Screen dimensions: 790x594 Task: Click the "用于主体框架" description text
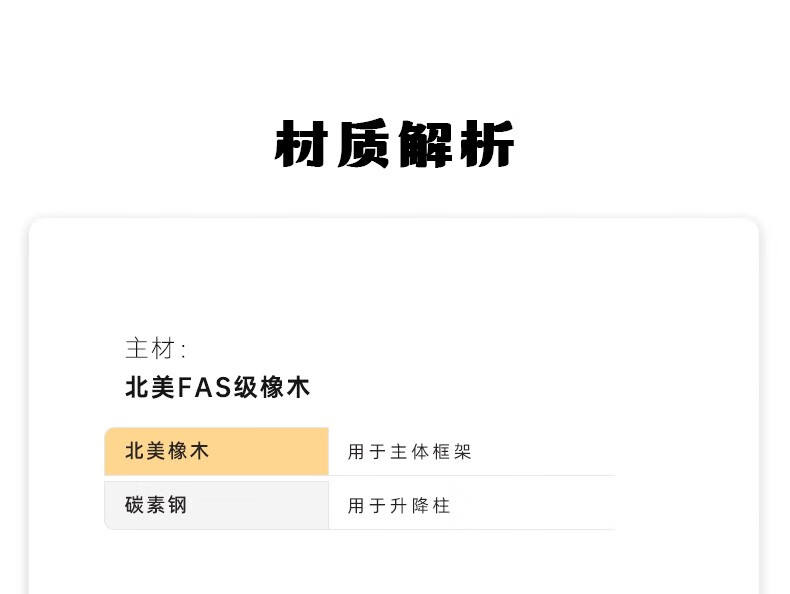point(409,452)
